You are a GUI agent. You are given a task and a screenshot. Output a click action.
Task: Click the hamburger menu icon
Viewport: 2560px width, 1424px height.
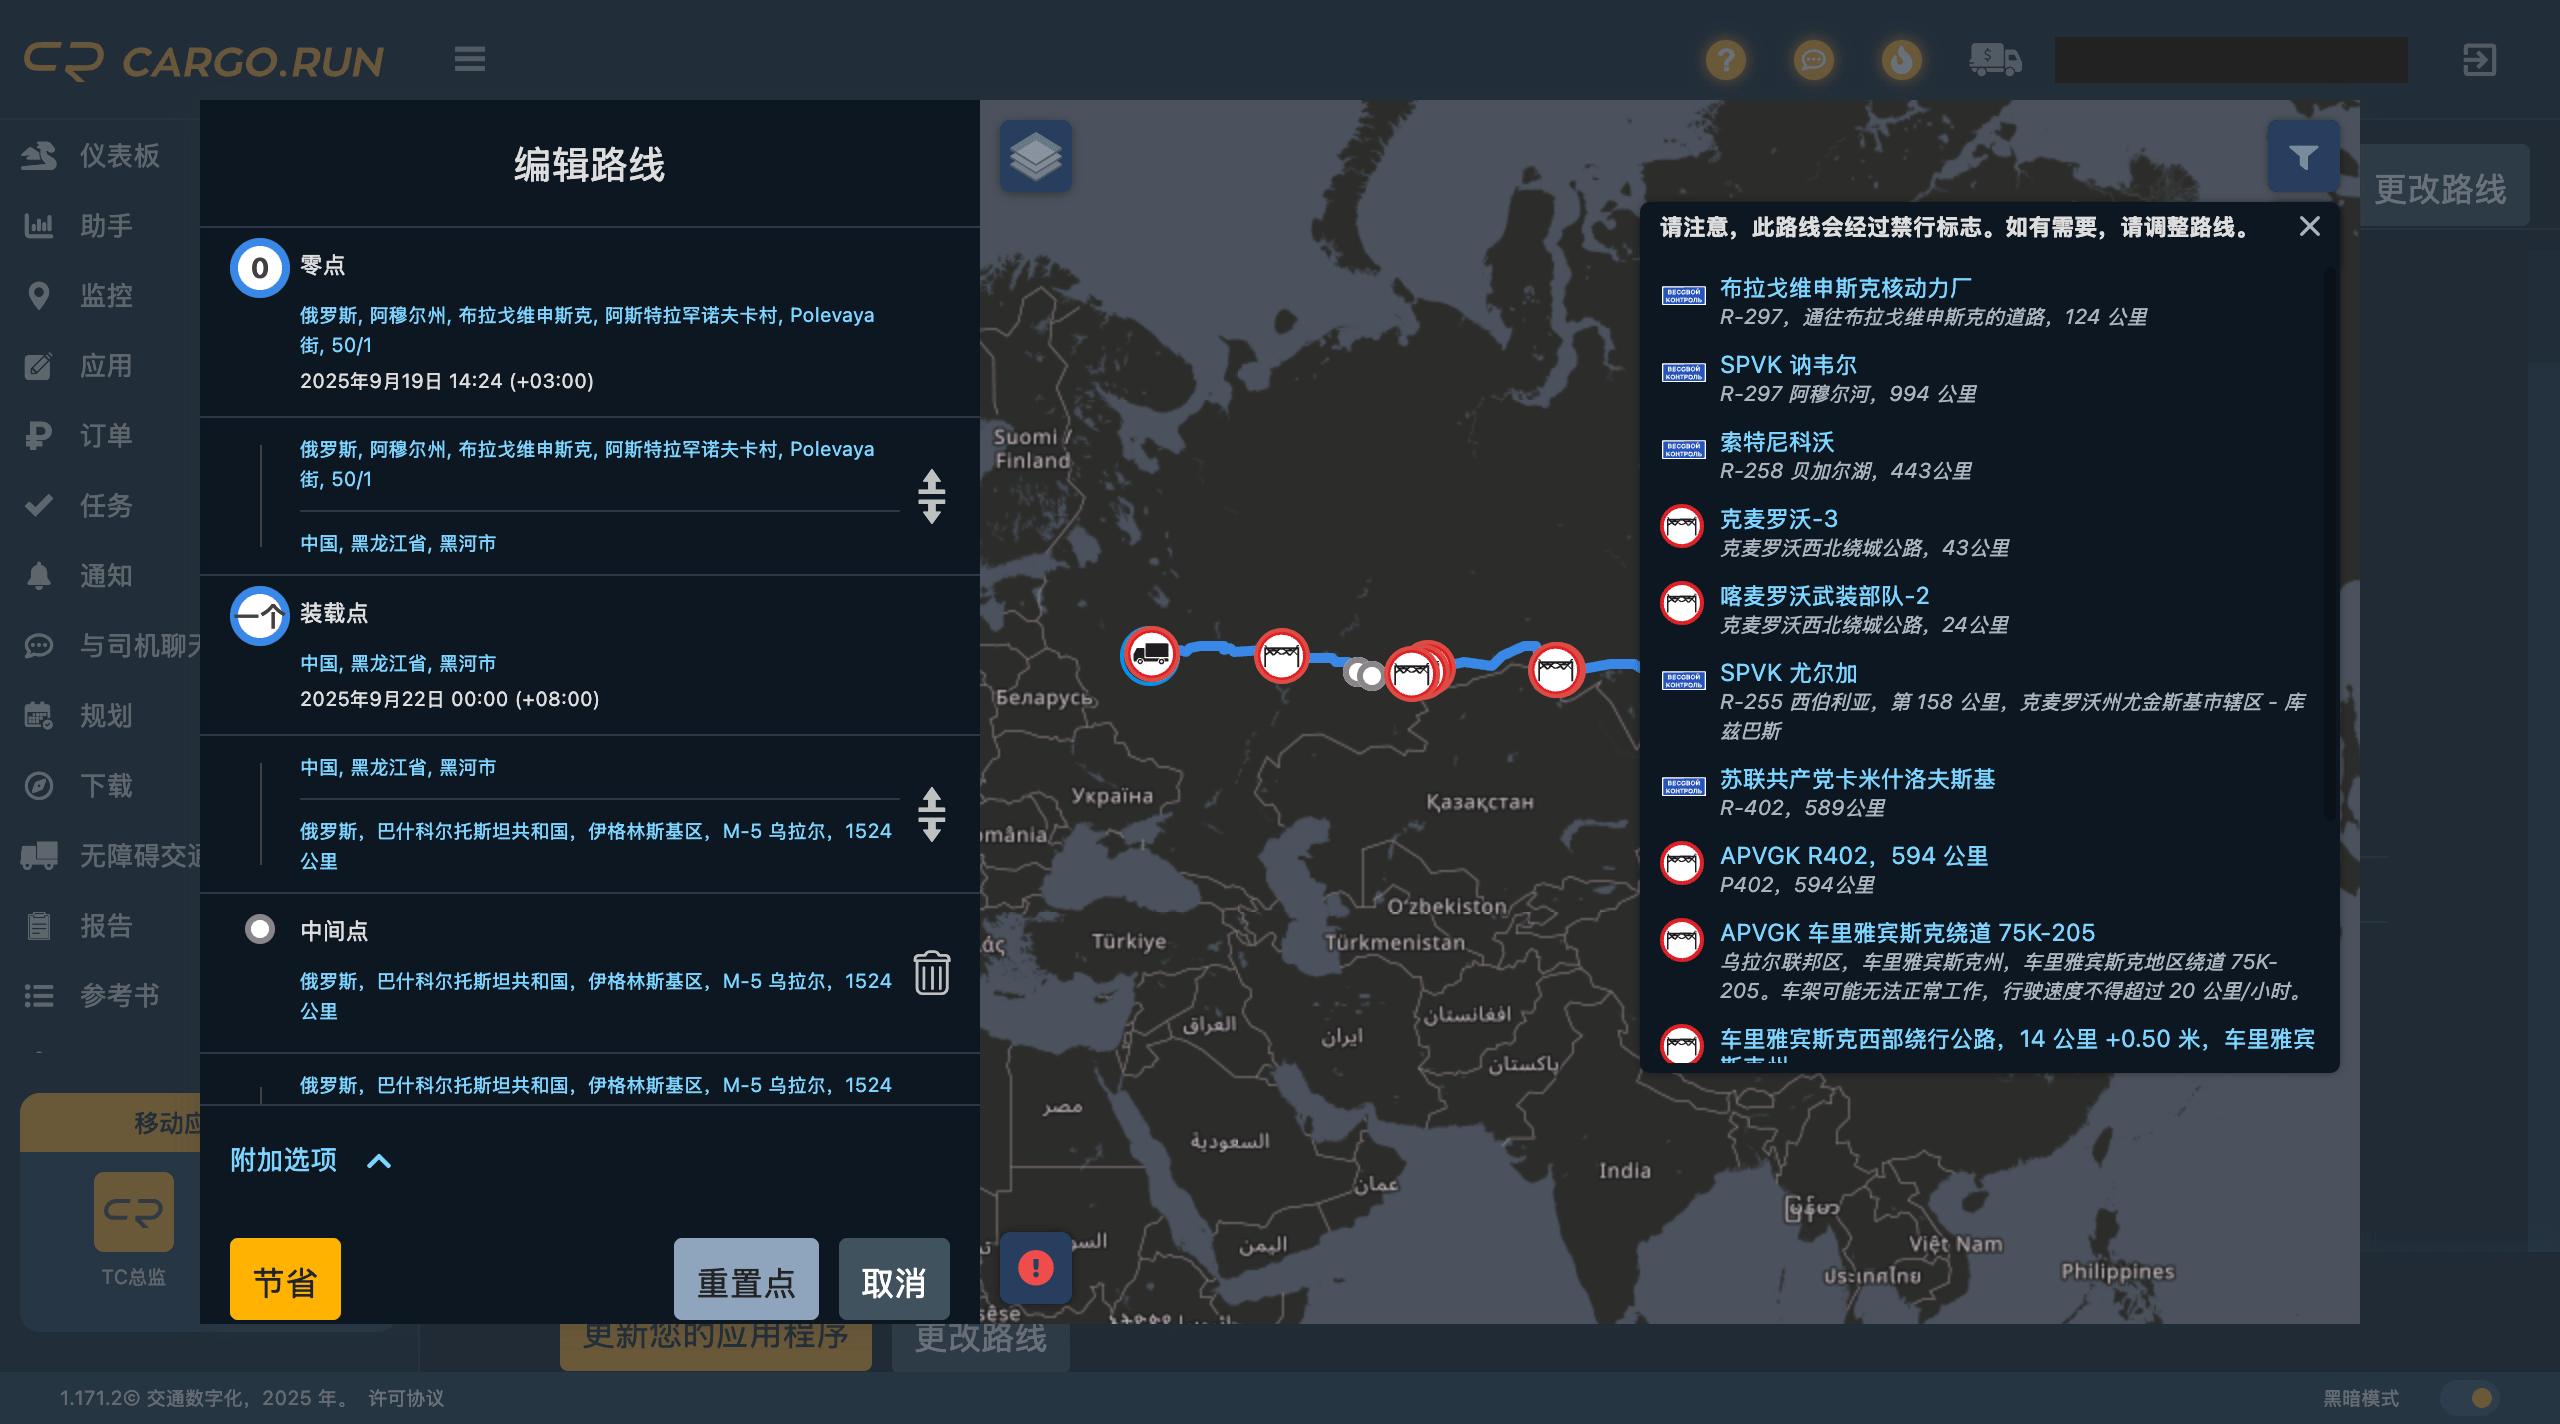point(469,60)
